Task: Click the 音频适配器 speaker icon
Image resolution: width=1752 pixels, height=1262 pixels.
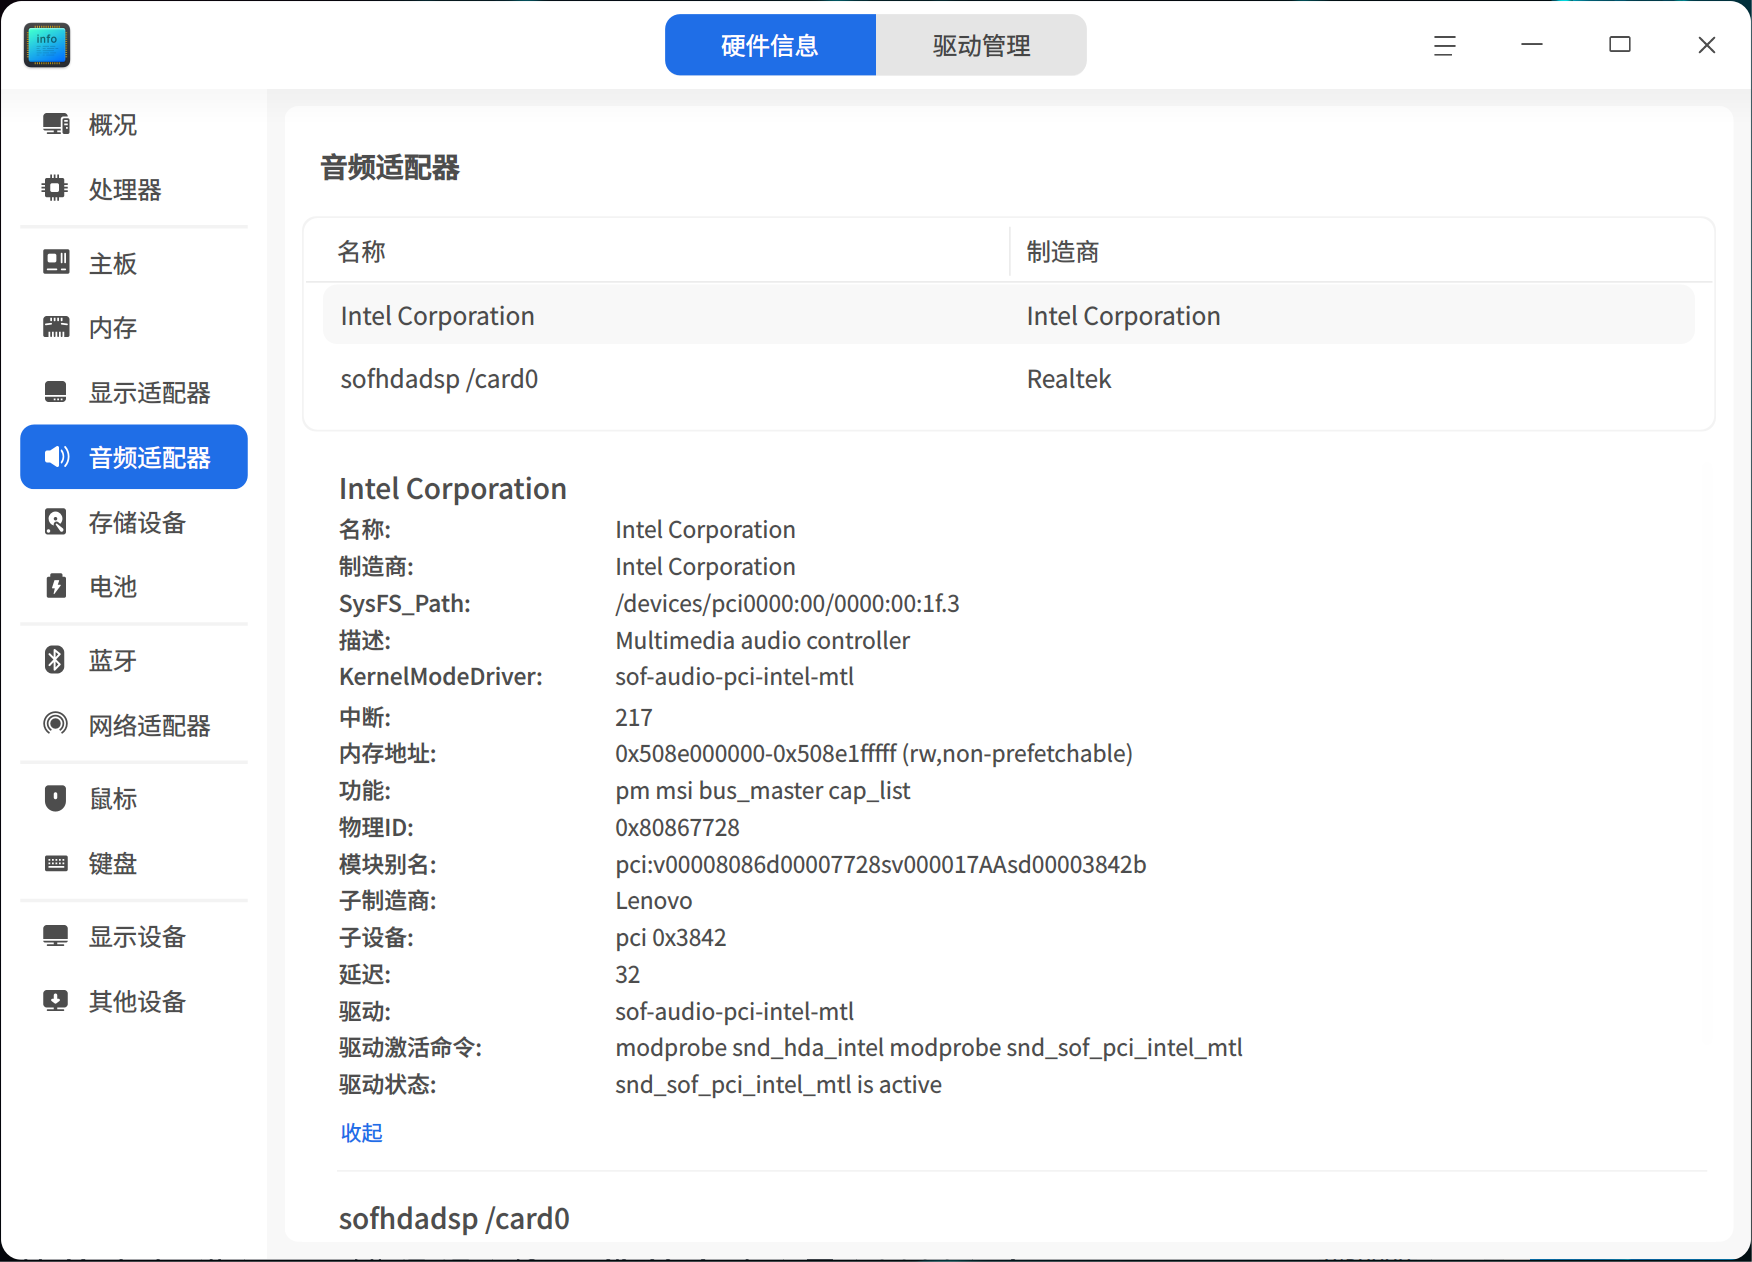Action: tap(56, 457)
